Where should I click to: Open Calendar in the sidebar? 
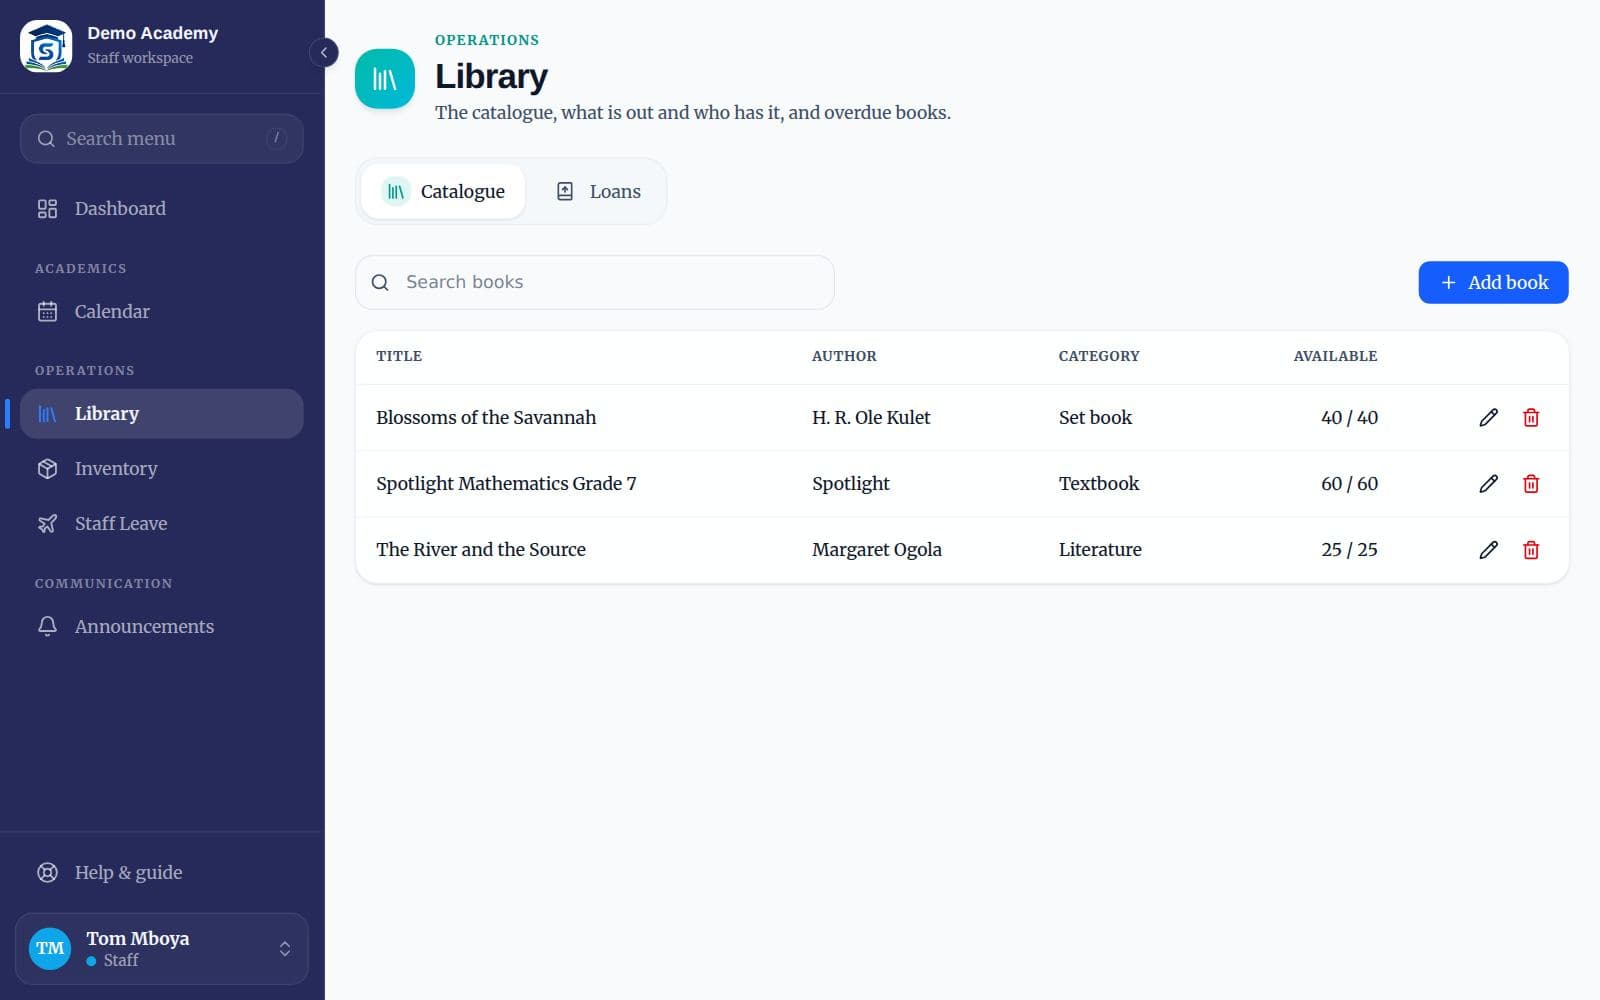click(x=162, y=312)
